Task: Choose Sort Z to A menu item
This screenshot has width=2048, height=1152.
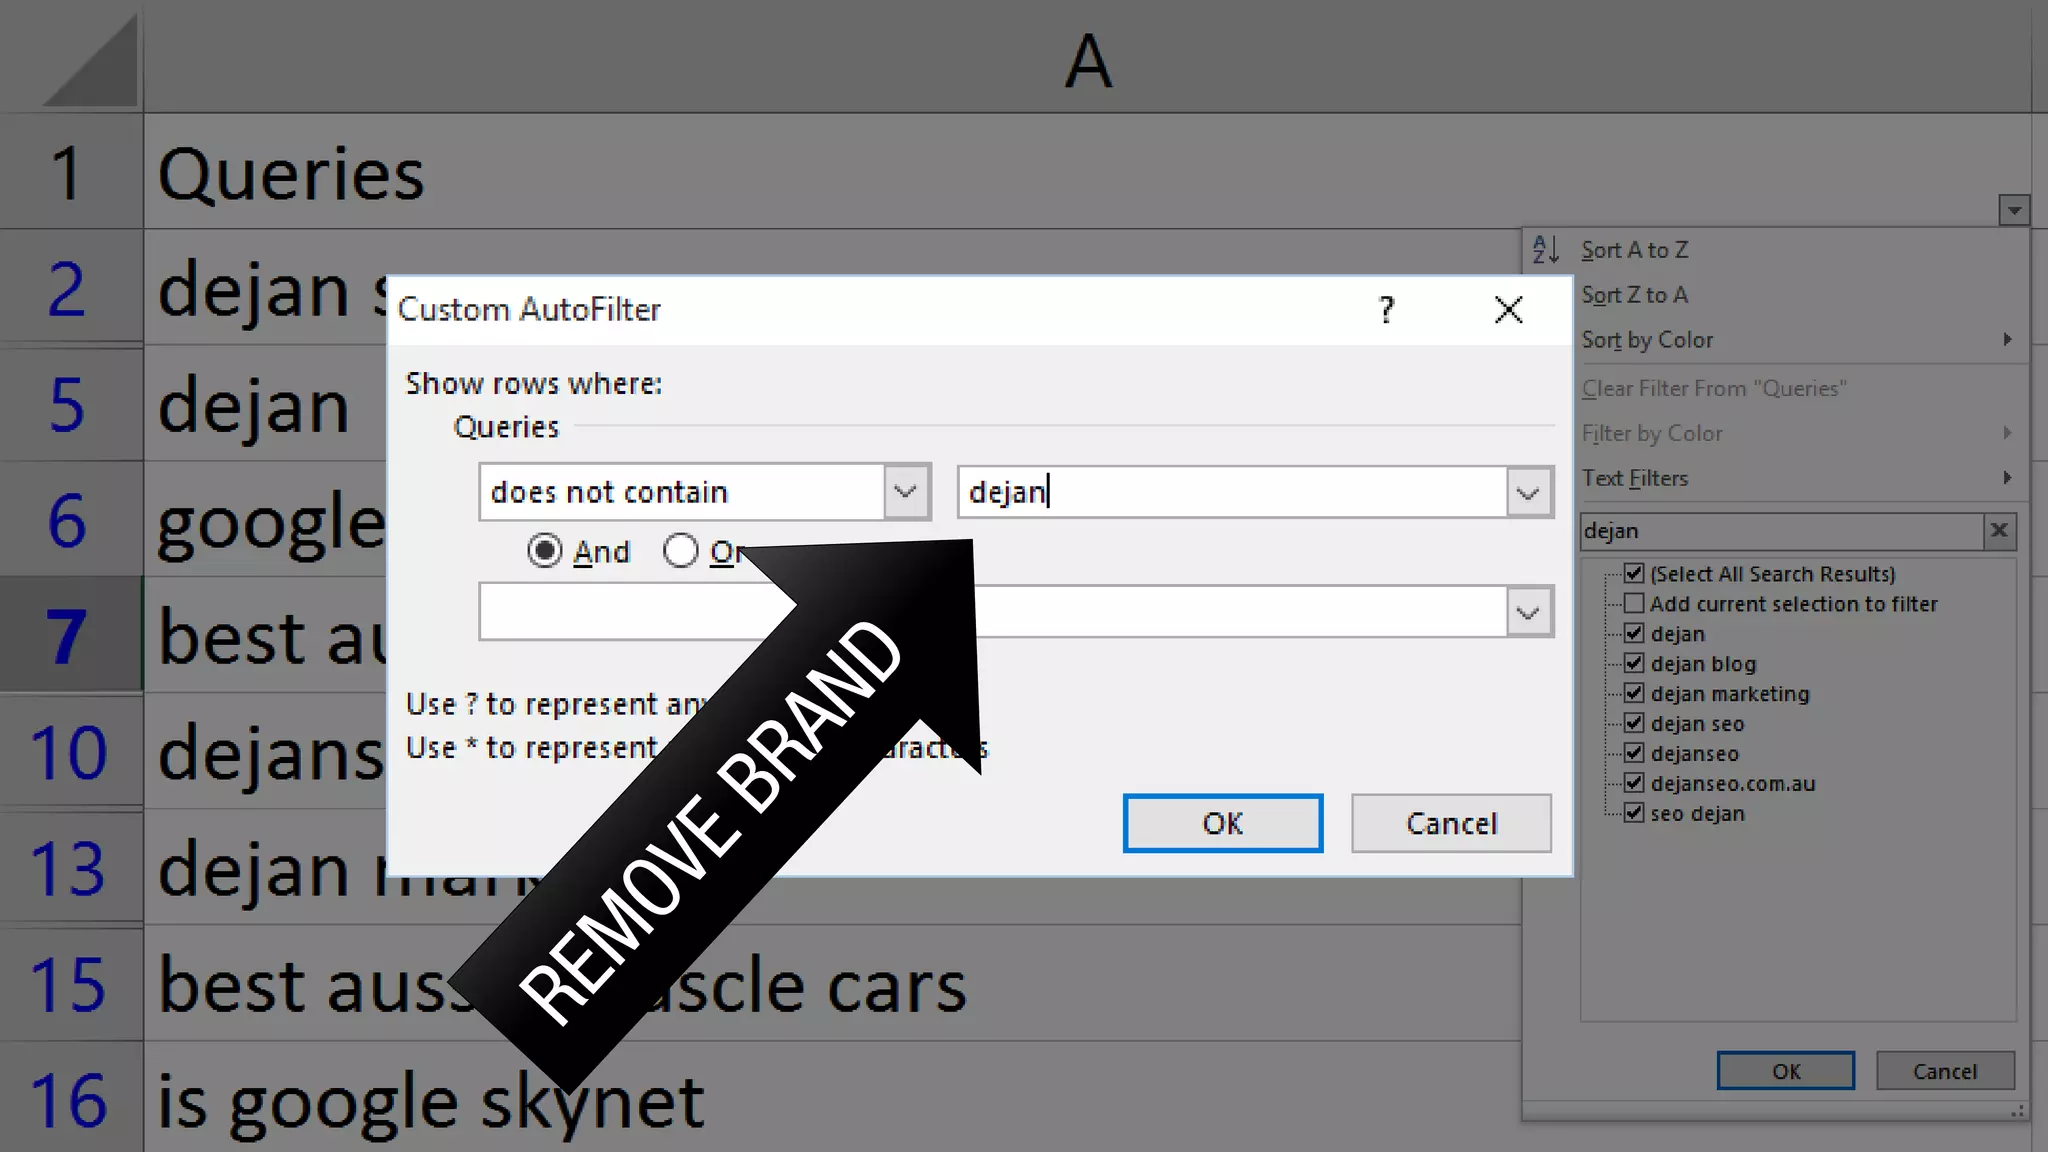Action: click(x=1634, y=295)
